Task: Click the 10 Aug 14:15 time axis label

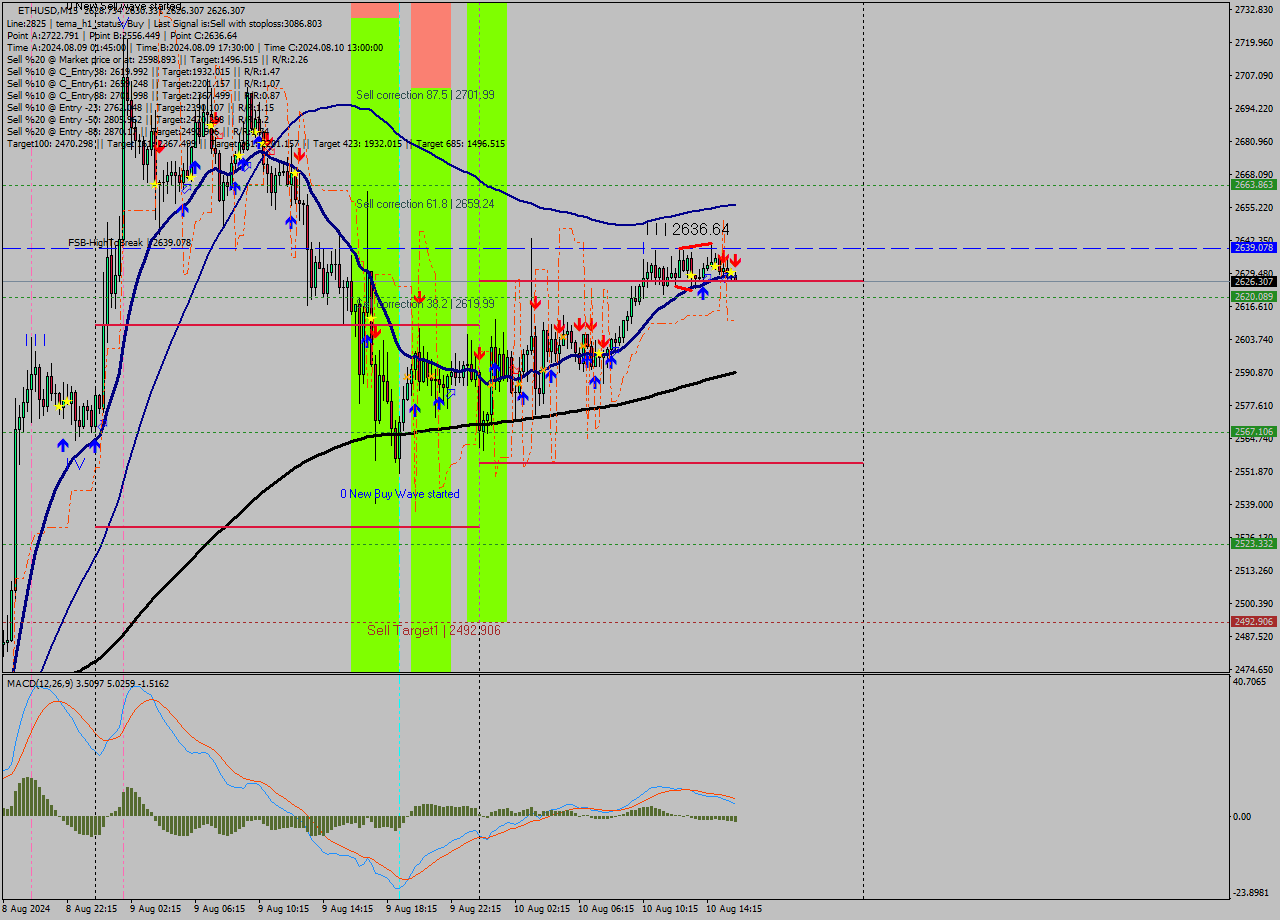Action: tap(735, 910)
